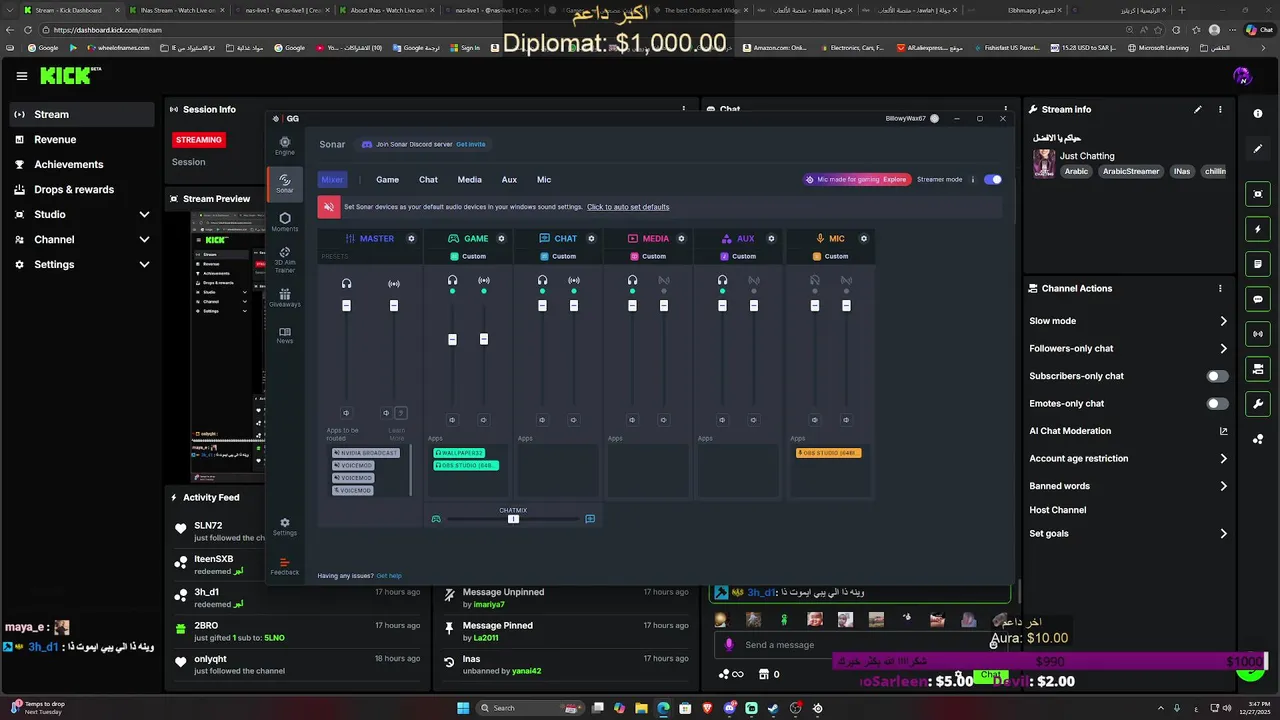Expand the Channel menu in Kick sidebar
Viewport: 1280px width, 720px height.
144,239
